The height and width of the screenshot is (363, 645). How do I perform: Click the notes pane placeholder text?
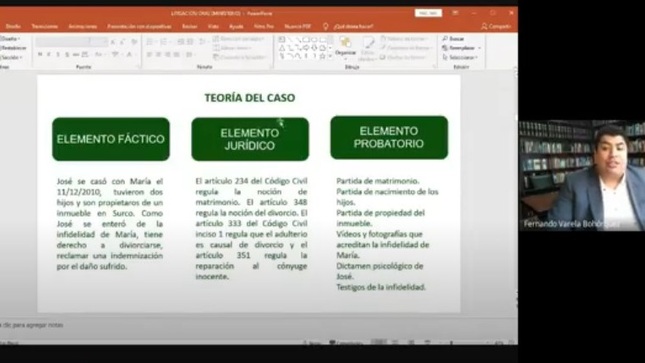tap(32, 325)
